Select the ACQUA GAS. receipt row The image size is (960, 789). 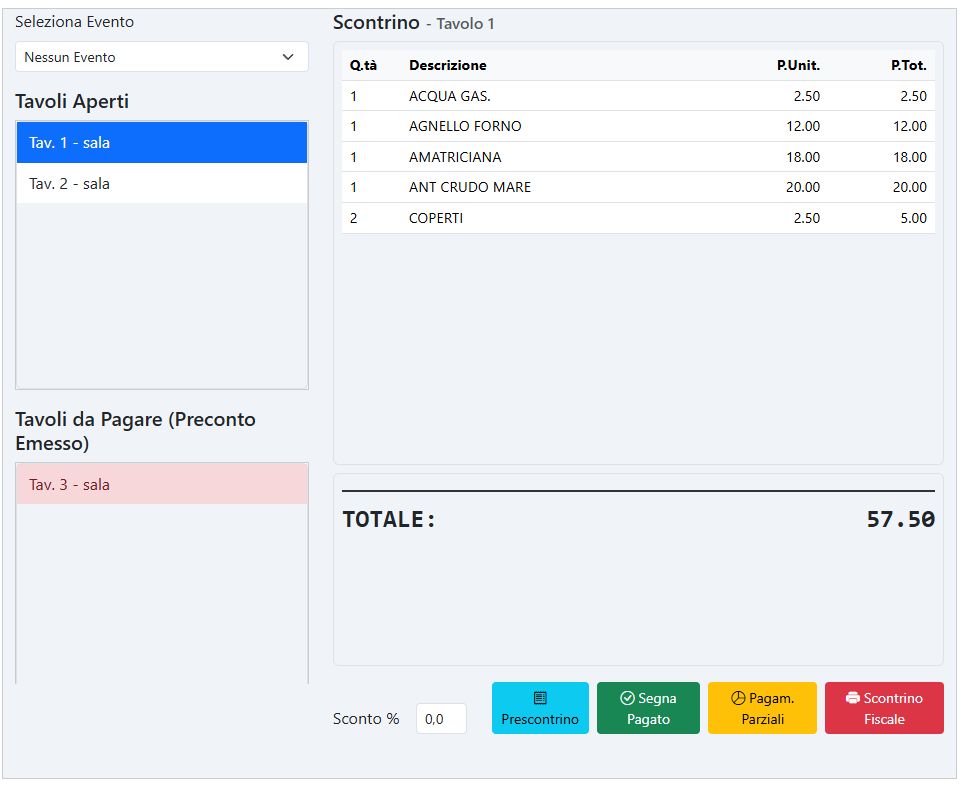coord(638,96)
